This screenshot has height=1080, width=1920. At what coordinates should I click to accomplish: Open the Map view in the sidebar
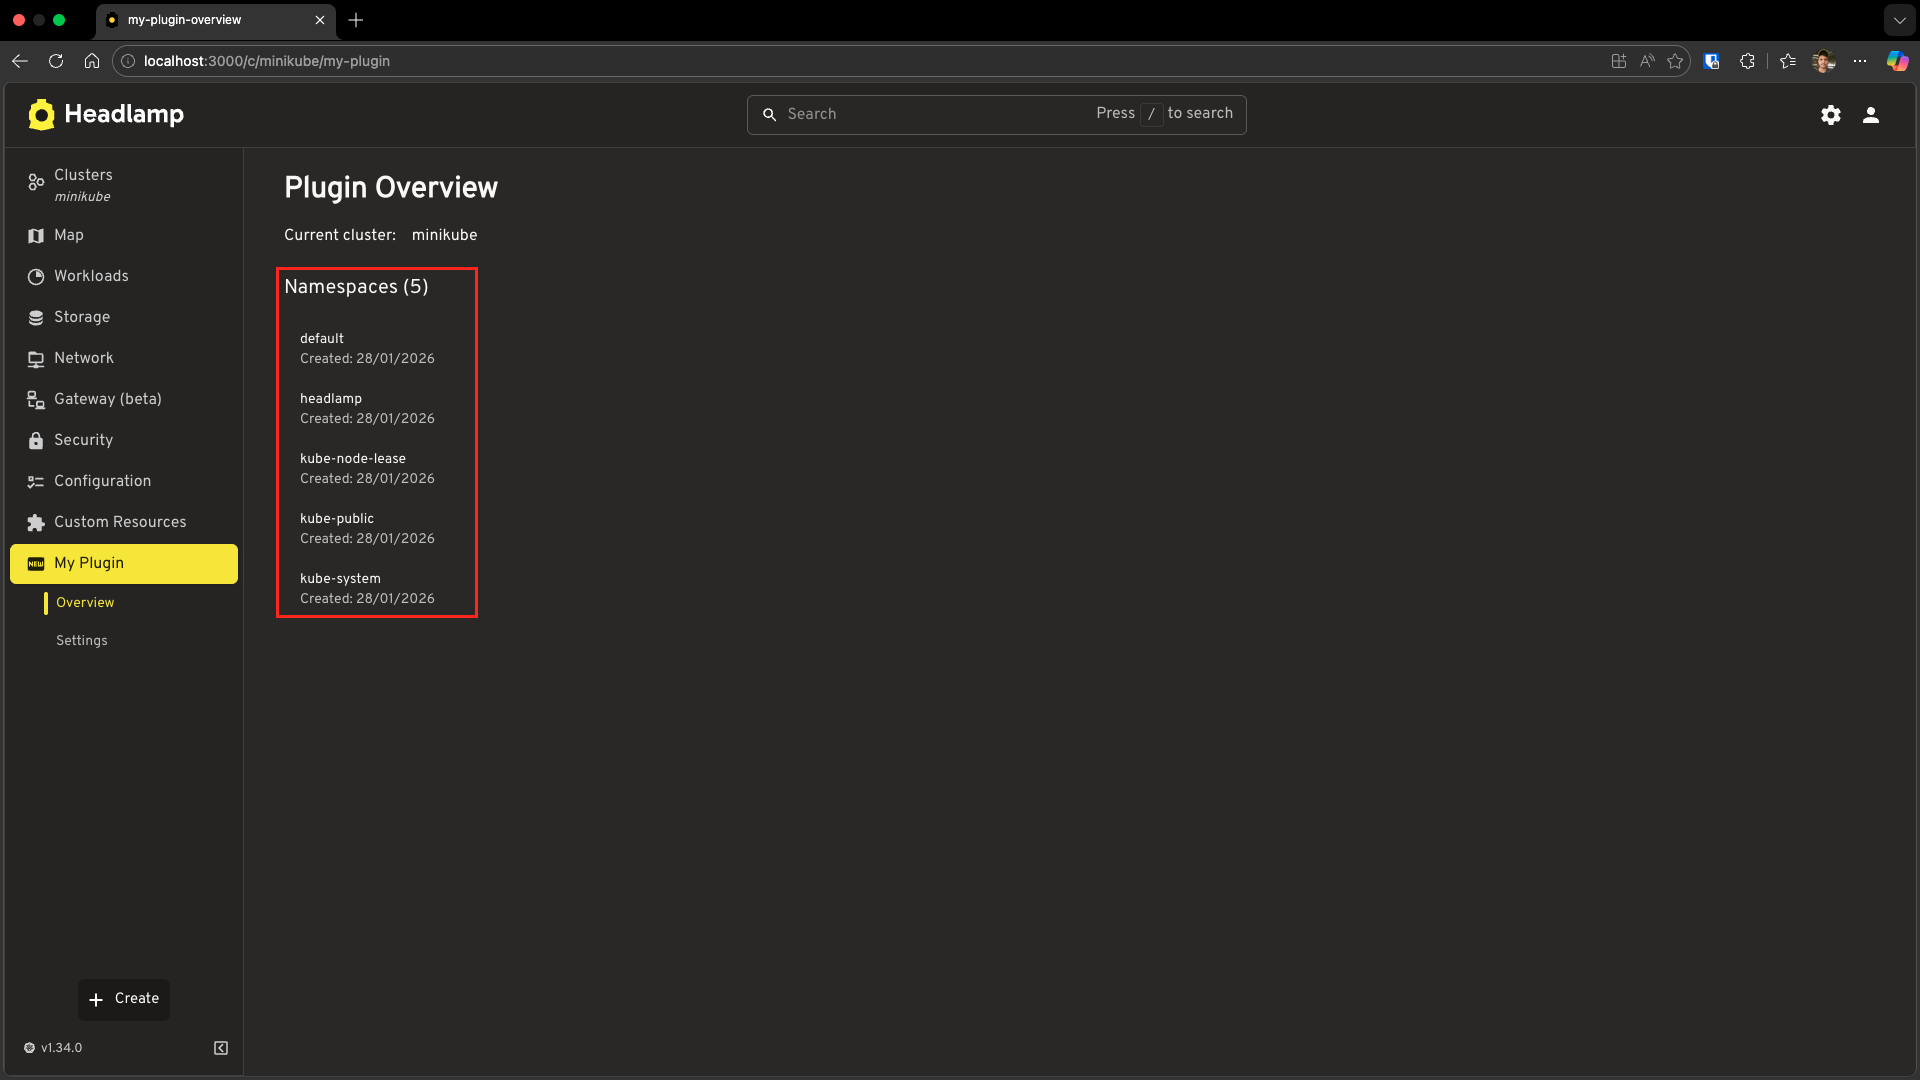pyautogui.click(x=69, y=235)
